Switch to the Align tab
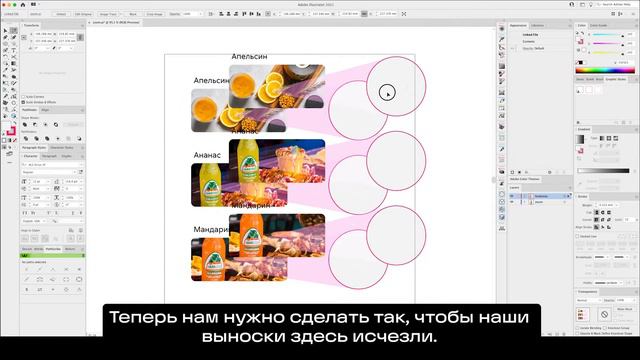This screenshot has height=360, width=640. pyautogui.click(x=45, y=110)
